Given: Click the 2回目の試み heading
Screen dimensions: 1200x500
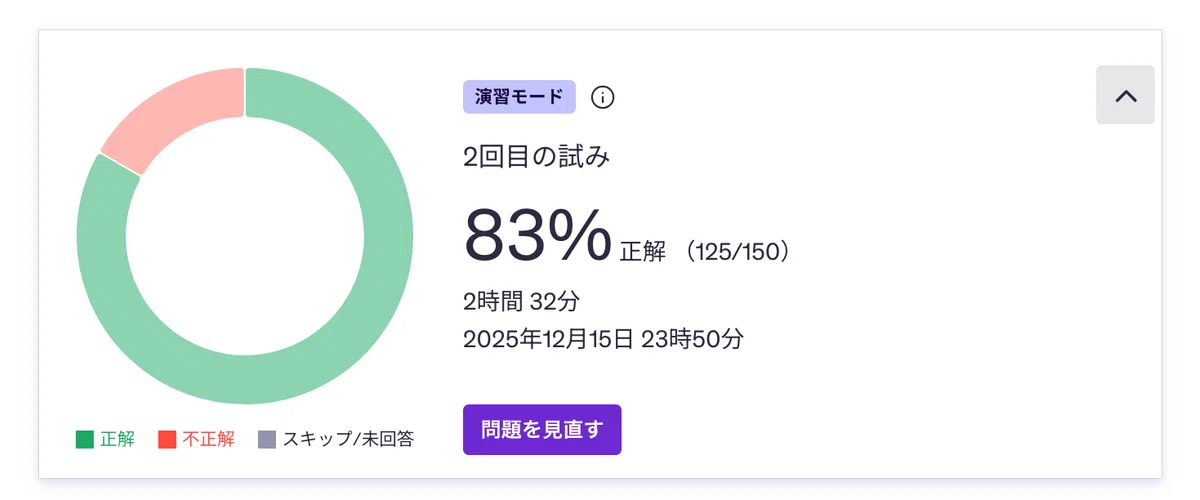Looking at the screenshot, I should tap(537, 157).
